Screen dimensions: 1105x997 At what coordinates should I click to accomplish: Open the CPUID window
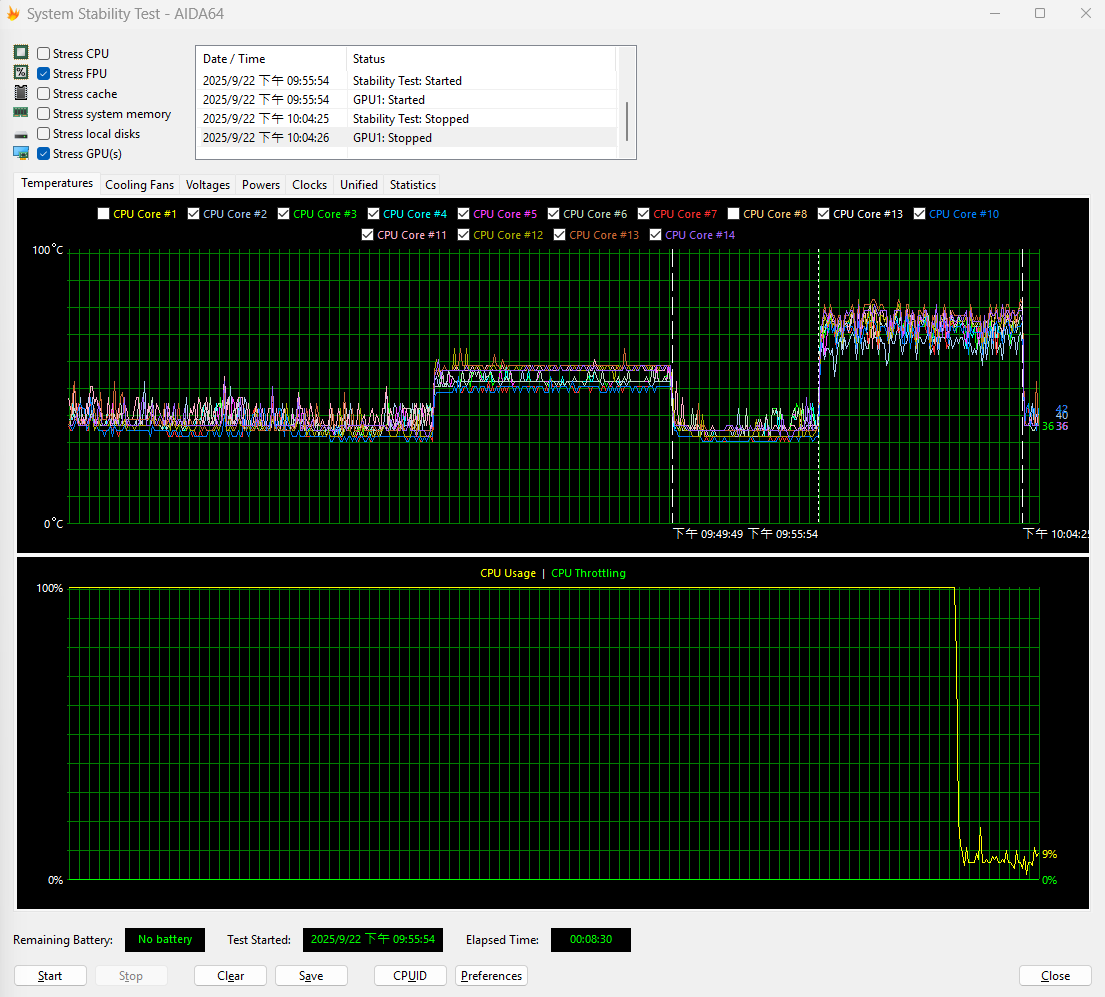(x=410, y=976)
